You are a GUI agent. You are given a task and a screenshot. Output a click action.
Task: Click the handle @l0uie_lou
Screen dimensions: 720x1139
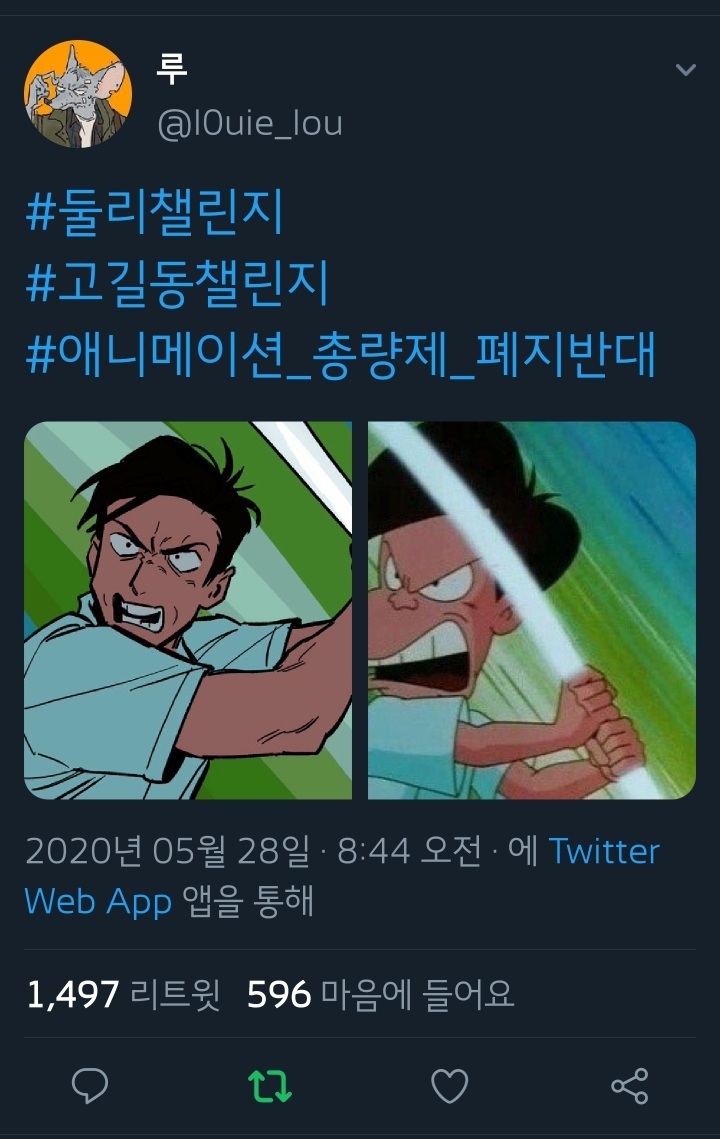(x=249, y=123)
